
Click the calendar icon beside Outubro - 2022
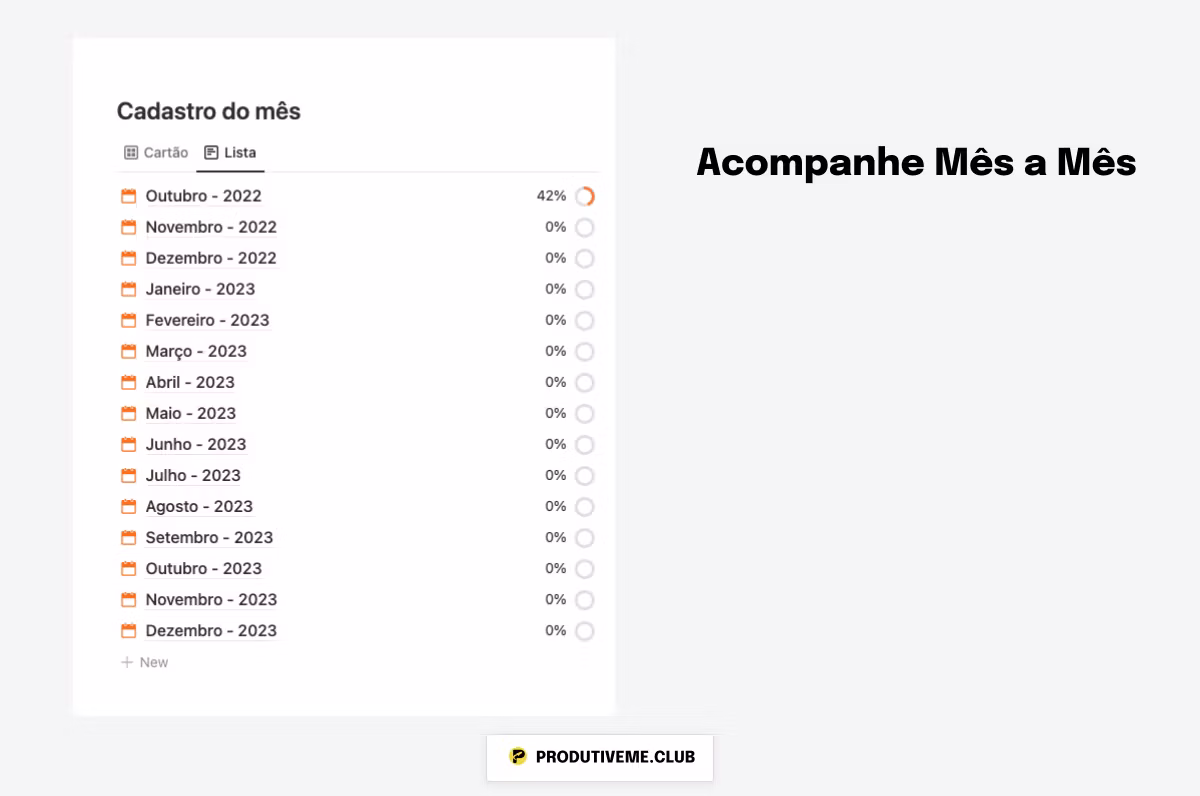point(128,196)
